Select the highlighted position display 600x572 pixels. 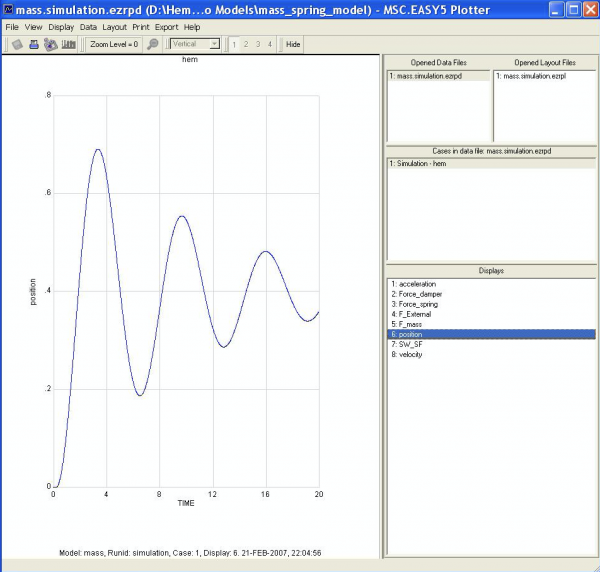[x=491, y=334]
